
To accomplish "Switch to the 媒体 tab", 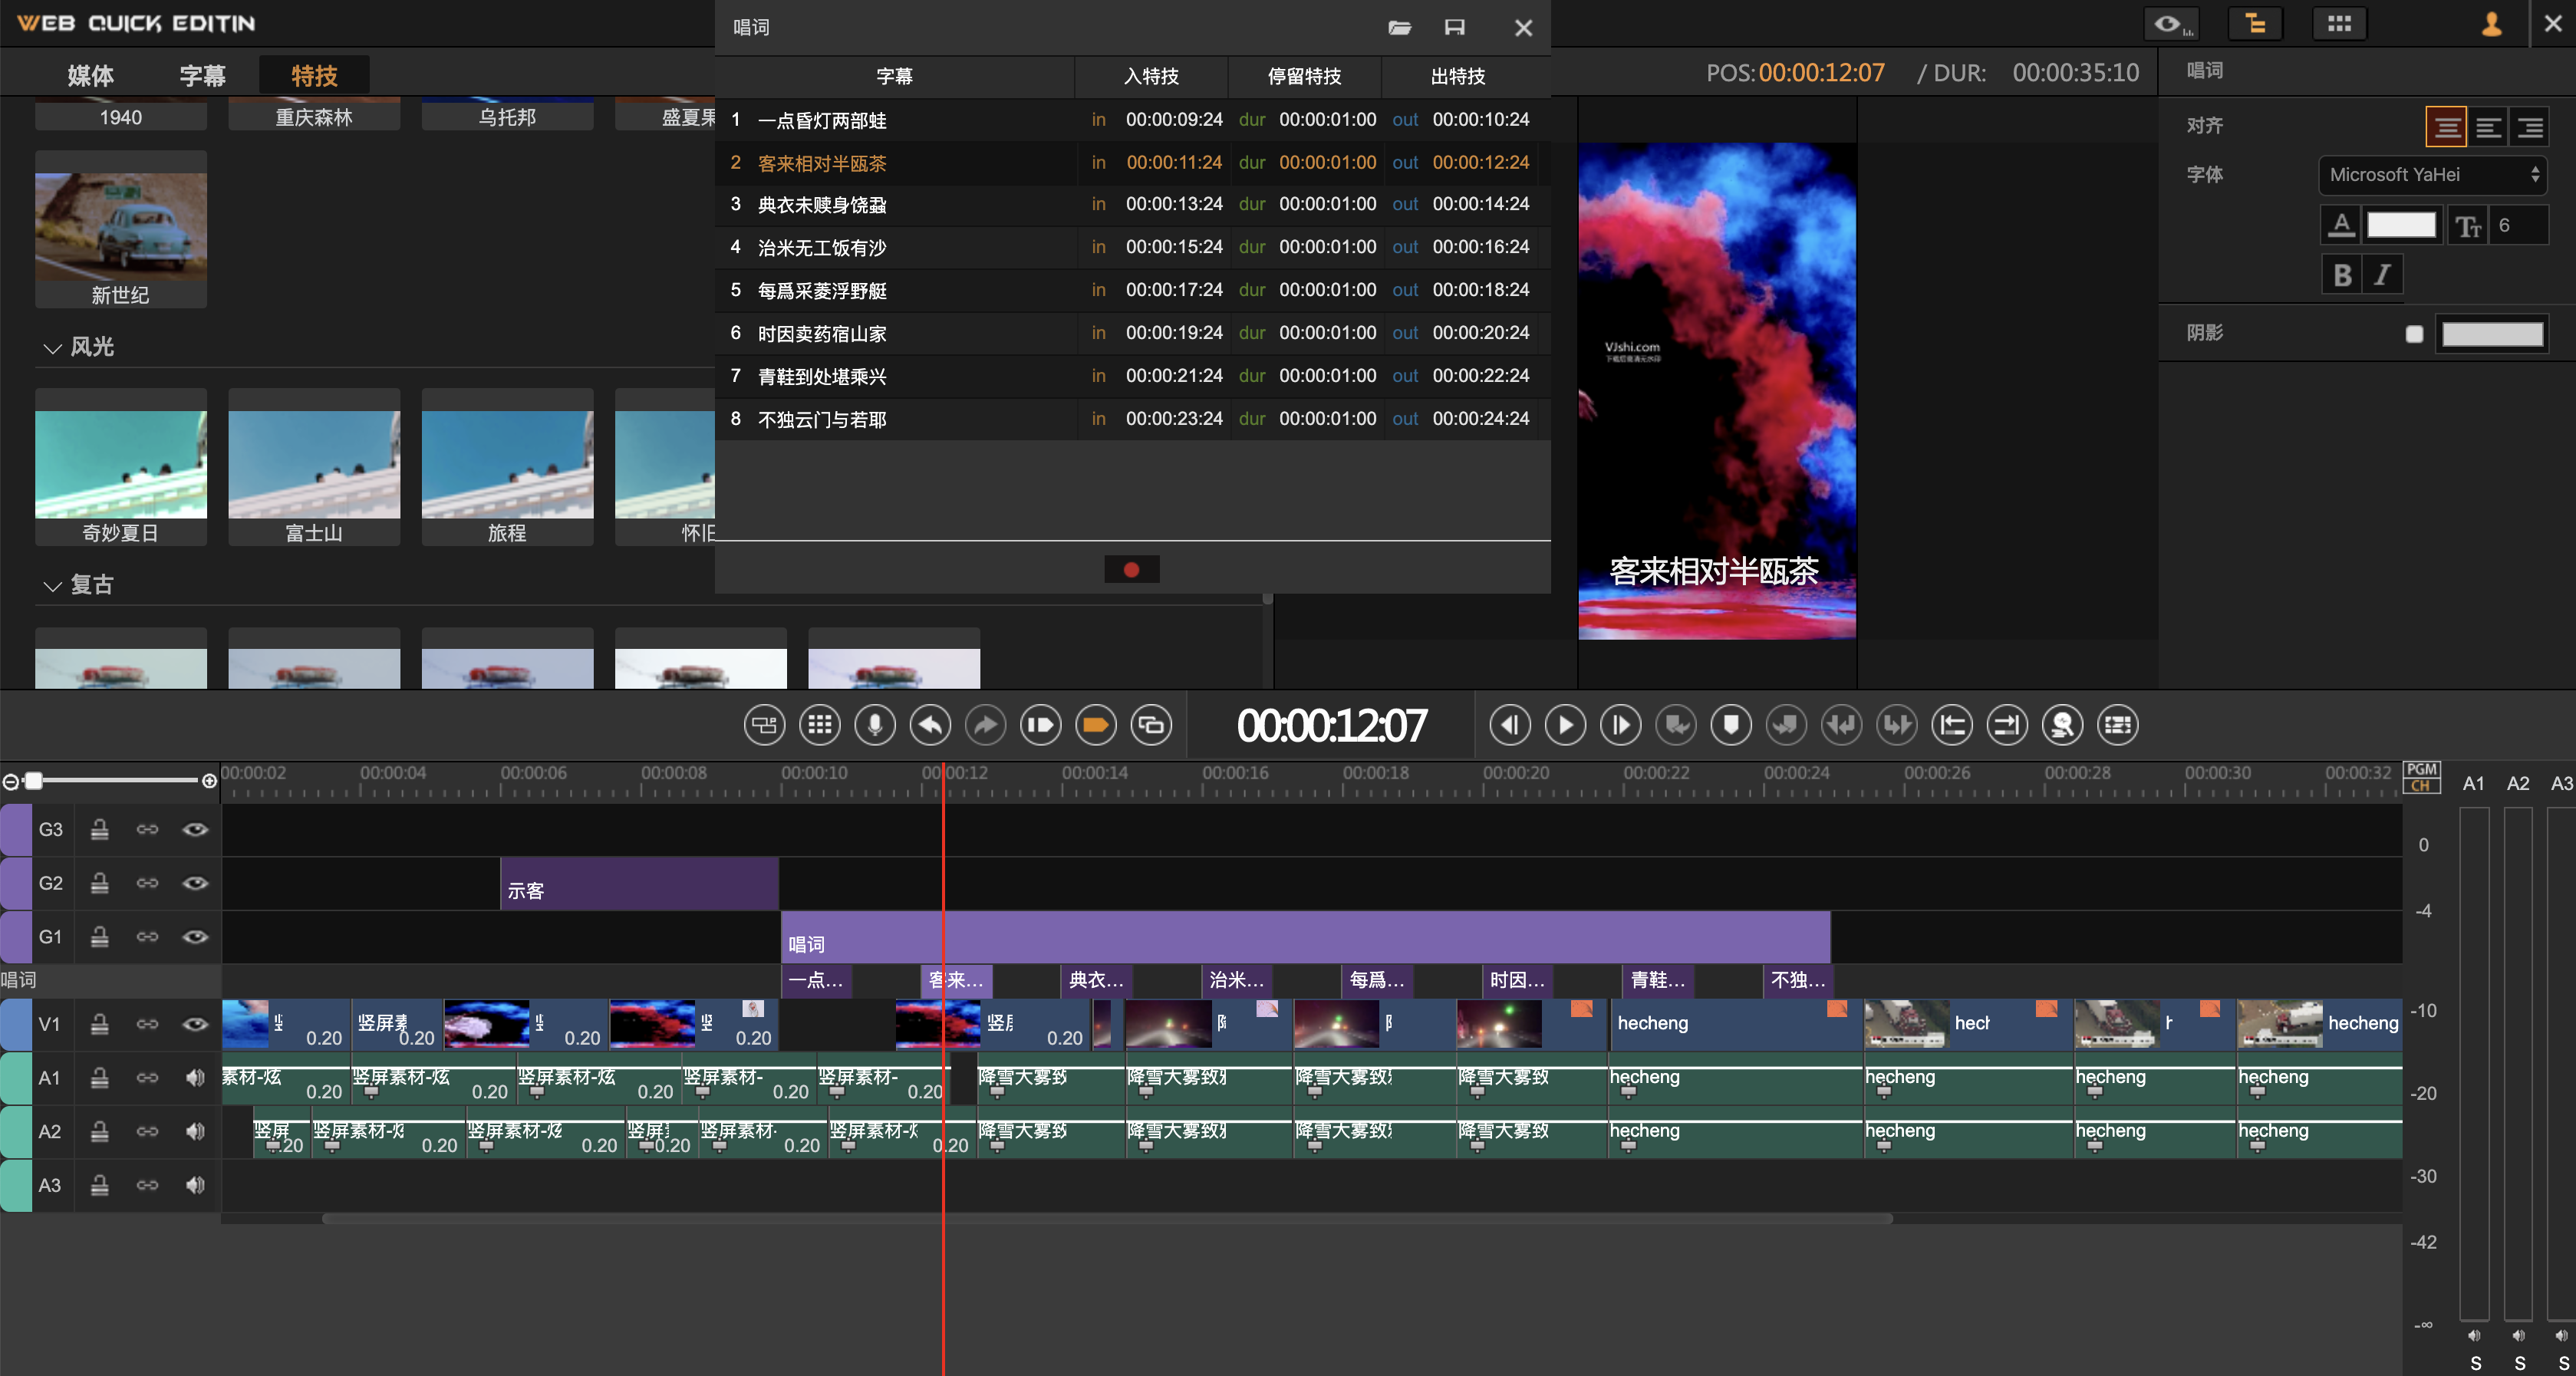I will 91,76.
